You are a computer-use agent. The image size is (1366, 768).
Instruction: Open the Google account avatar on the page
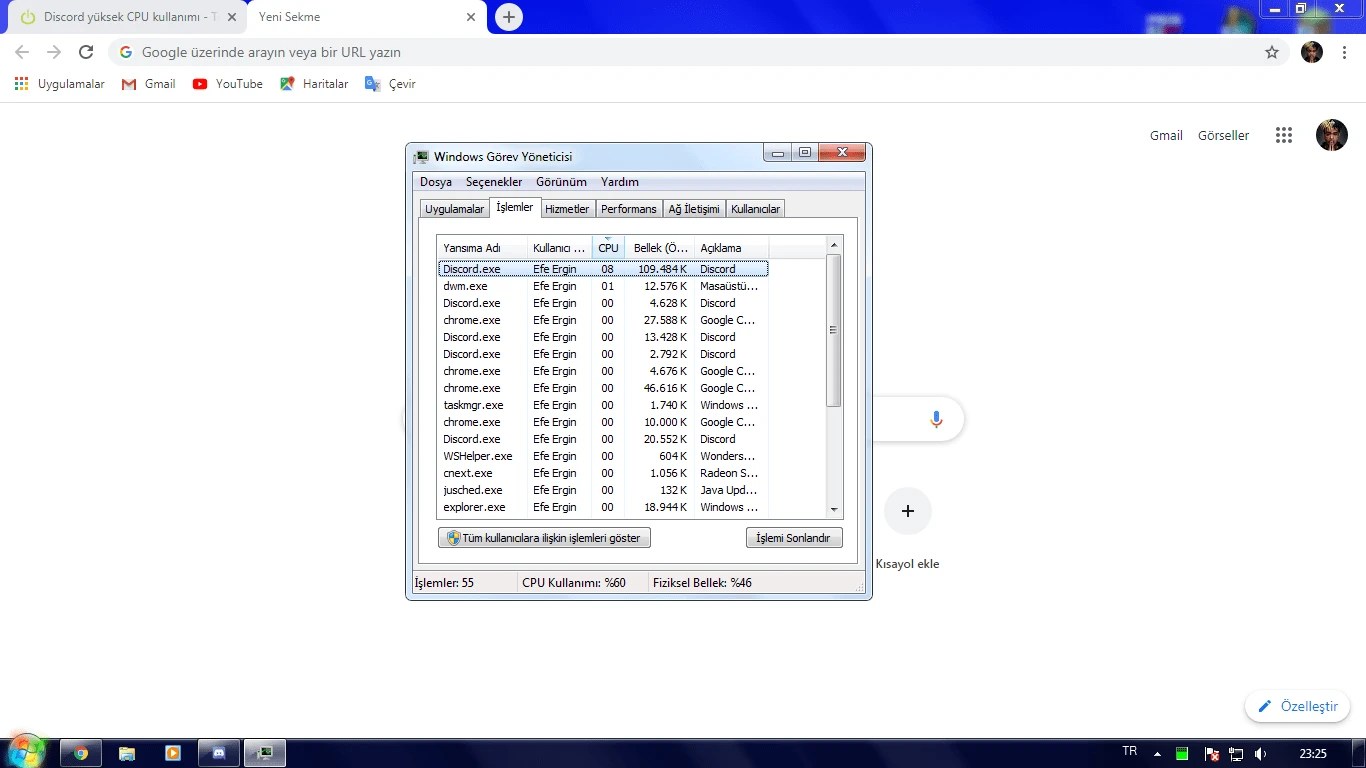1331,135
